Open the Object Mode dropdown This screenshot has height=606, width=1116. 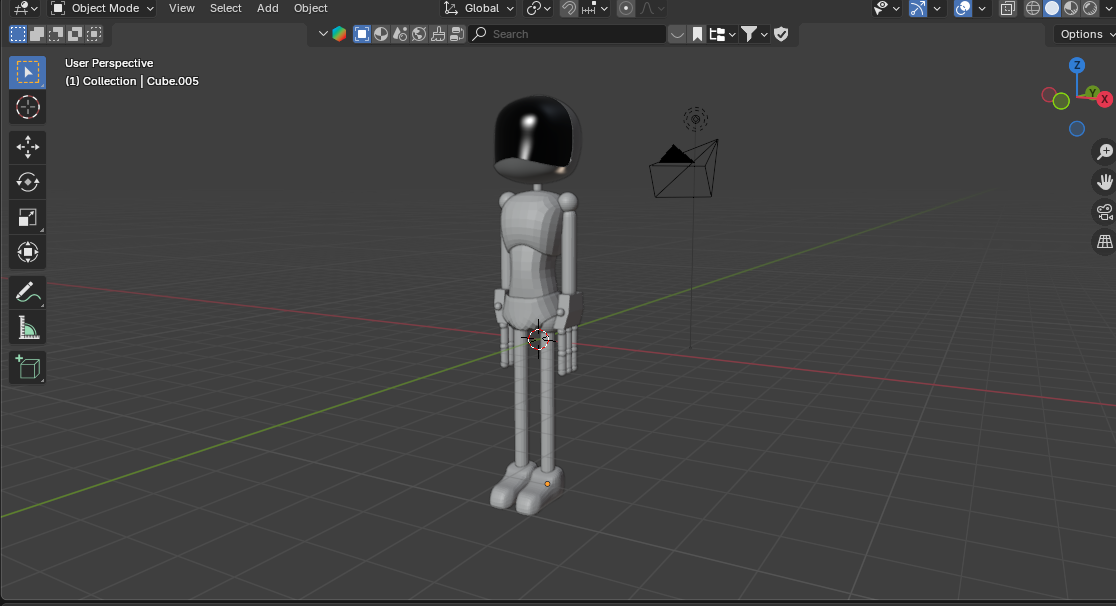(102, 8)
